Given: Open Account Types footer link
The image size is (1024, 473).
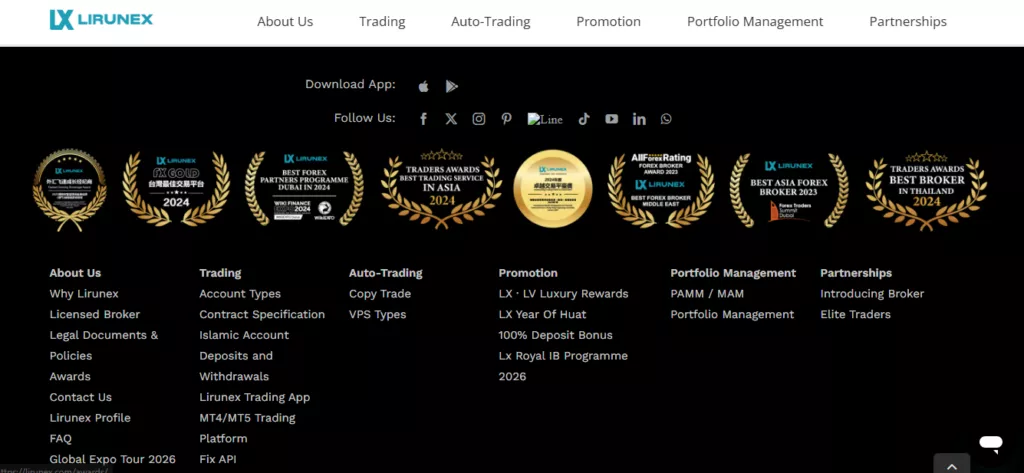Looking at the screenshot, I should [240, 294].
